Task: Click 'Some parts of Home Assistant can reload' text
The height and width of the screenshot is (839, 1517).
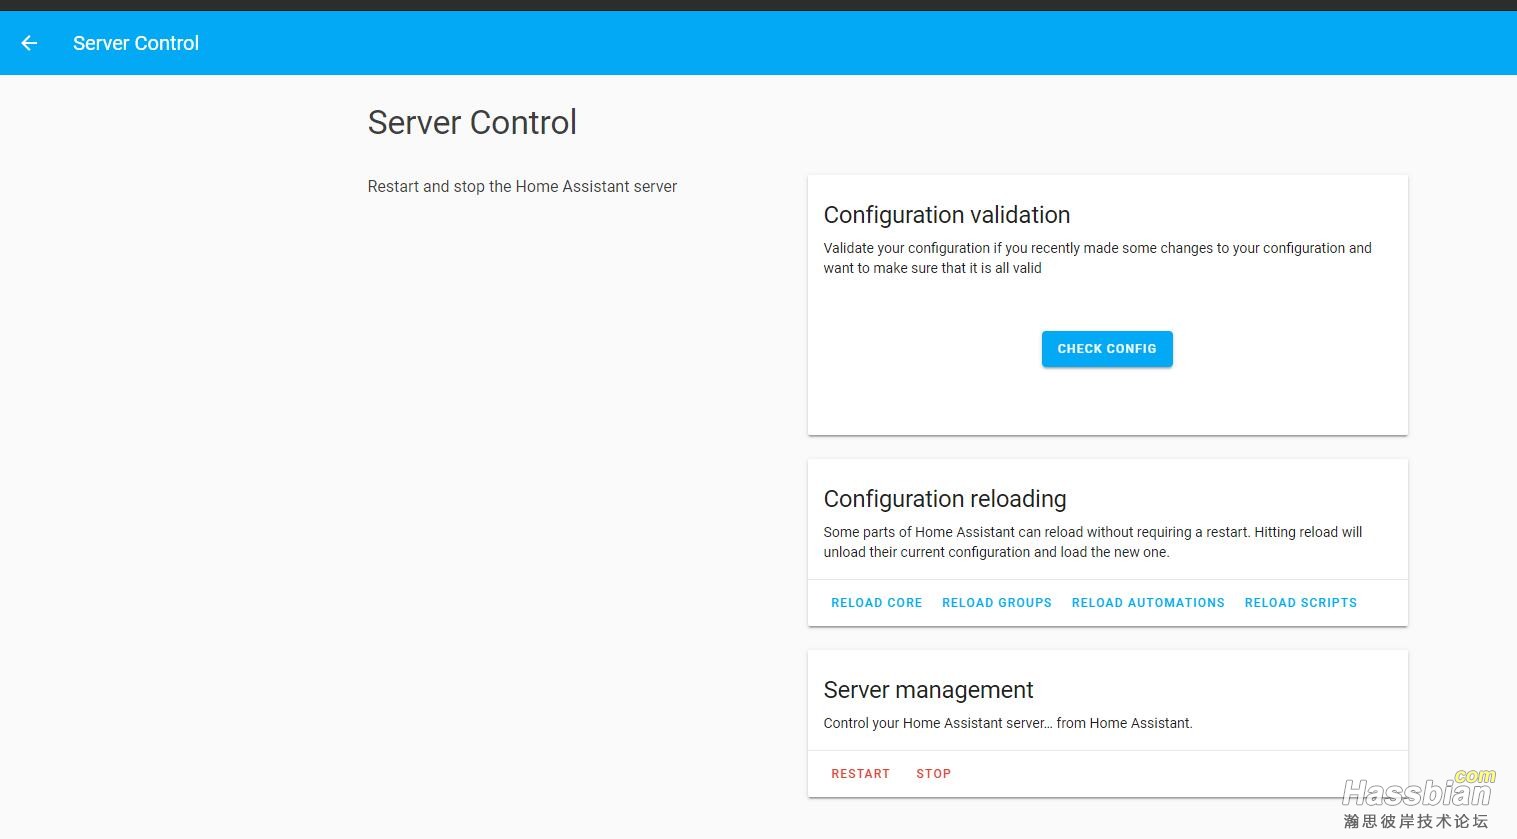Action: pyautogui.click(x=1093, y=542)
